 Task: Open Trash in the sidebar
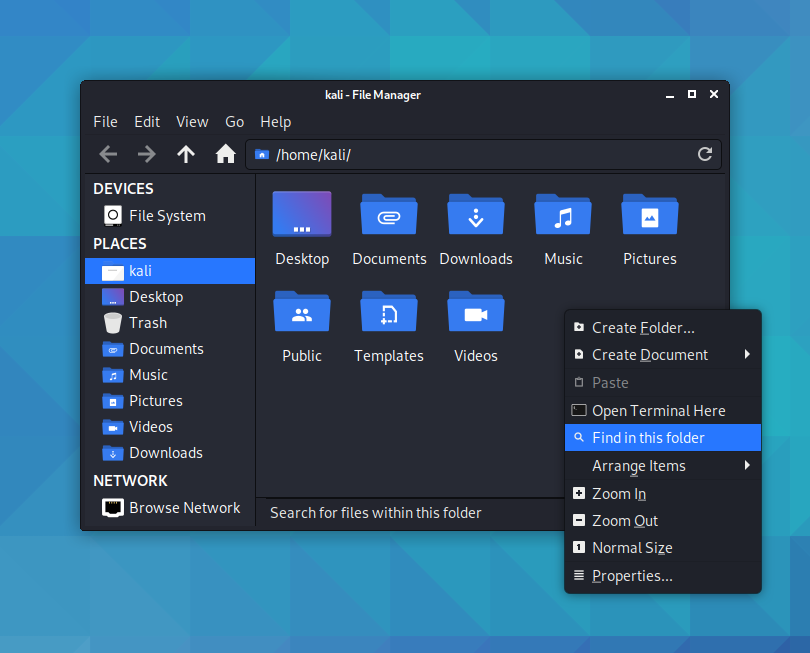[170, 323]
